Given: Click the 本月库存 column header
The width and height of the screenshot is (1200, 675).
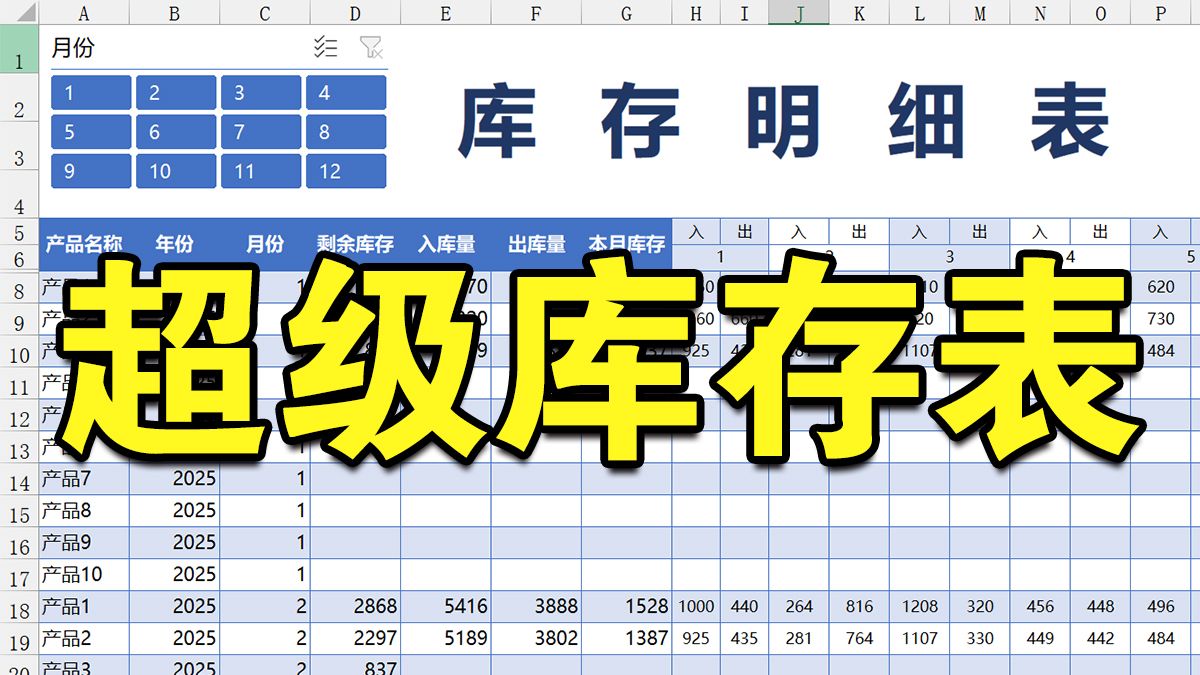Looking at the screenshot, I should (x=626, y=243).
